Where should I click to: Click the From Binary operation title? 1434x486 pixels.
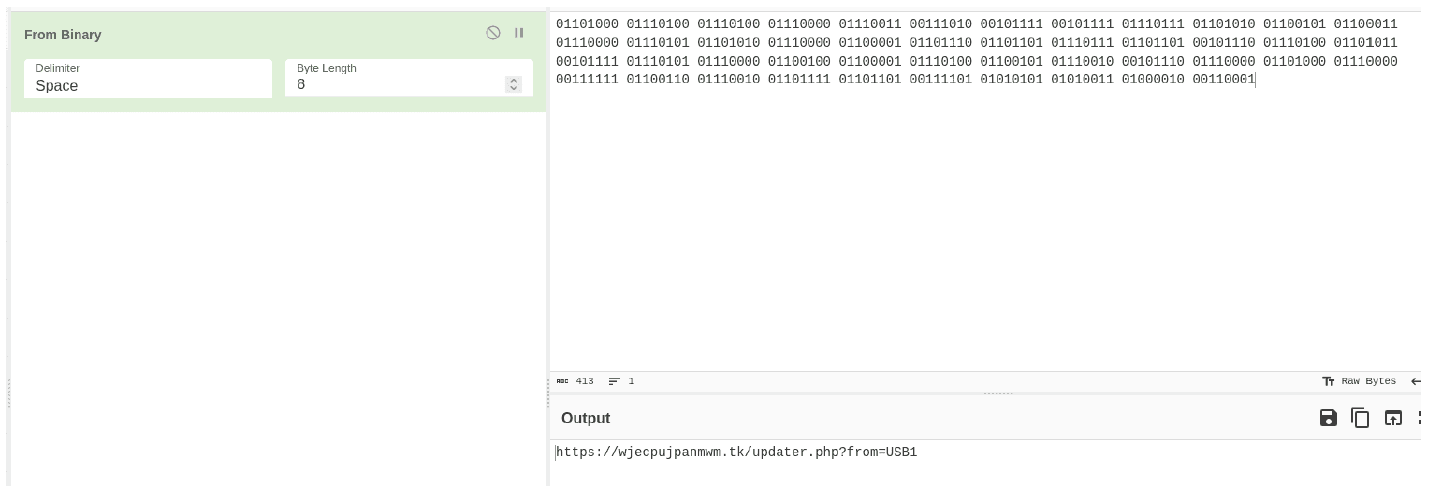[63, 34]
